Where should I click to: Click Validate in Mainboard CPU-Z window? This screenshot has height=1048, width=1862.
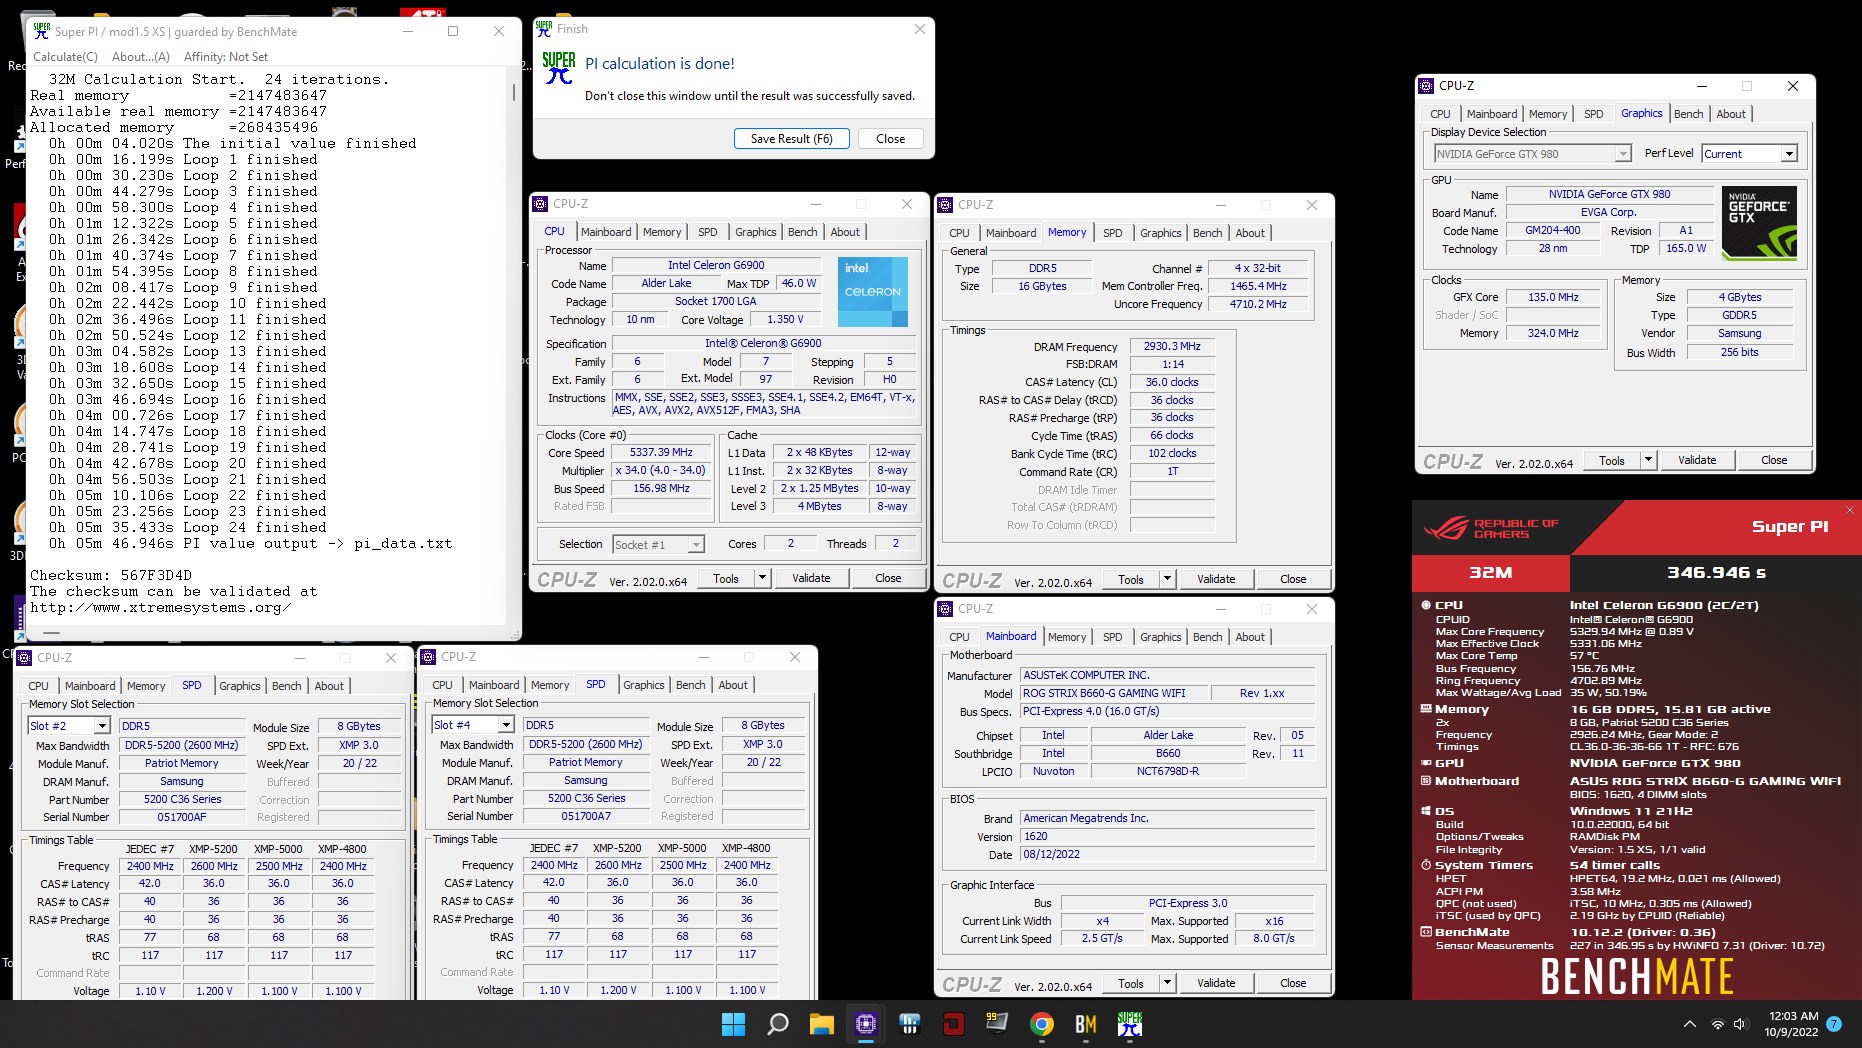pyautogui.click(x=1216, y=983)
